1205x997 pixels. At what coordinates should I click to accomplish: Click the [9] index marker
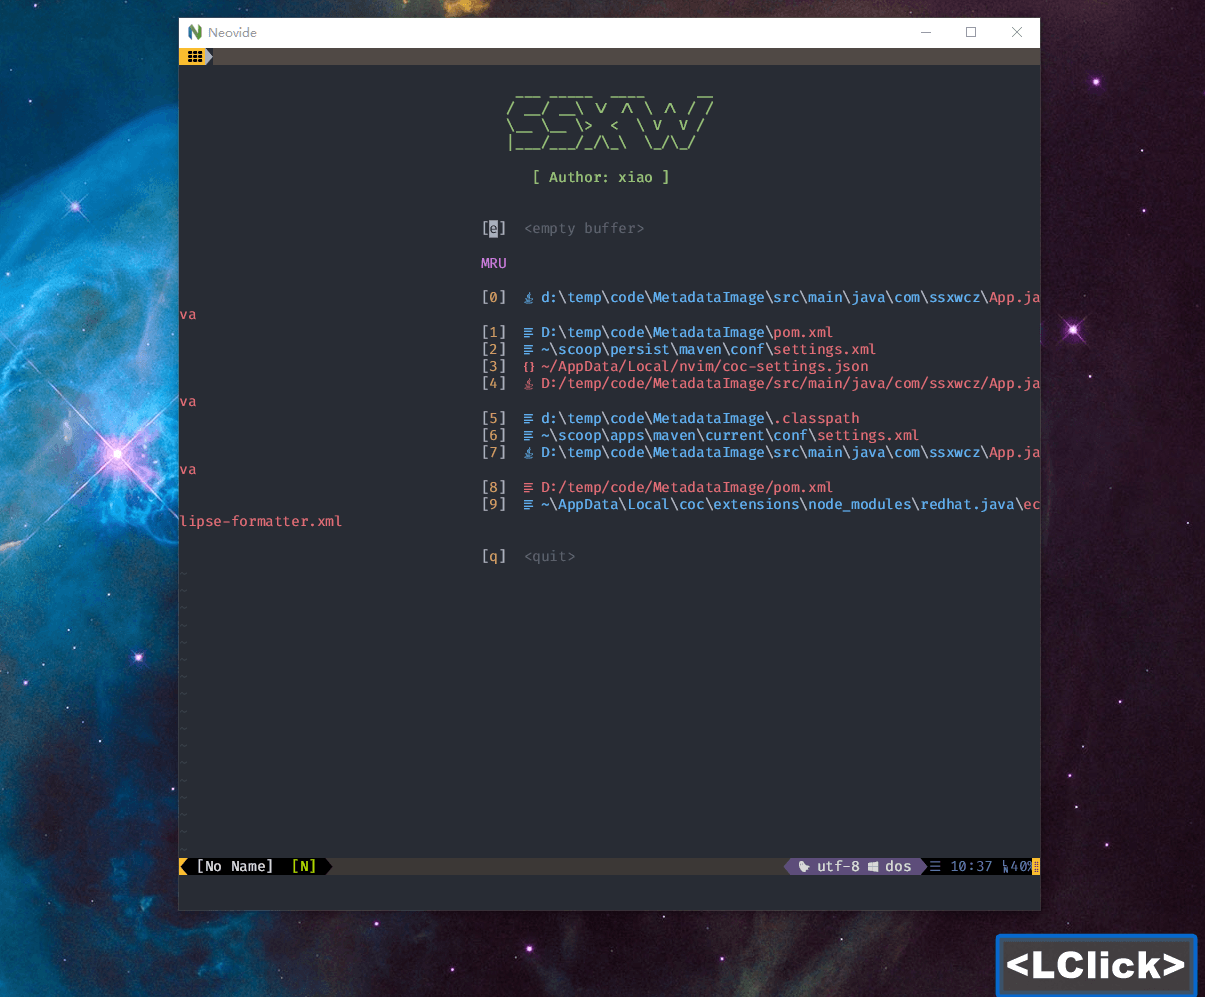tap(494, 504)
